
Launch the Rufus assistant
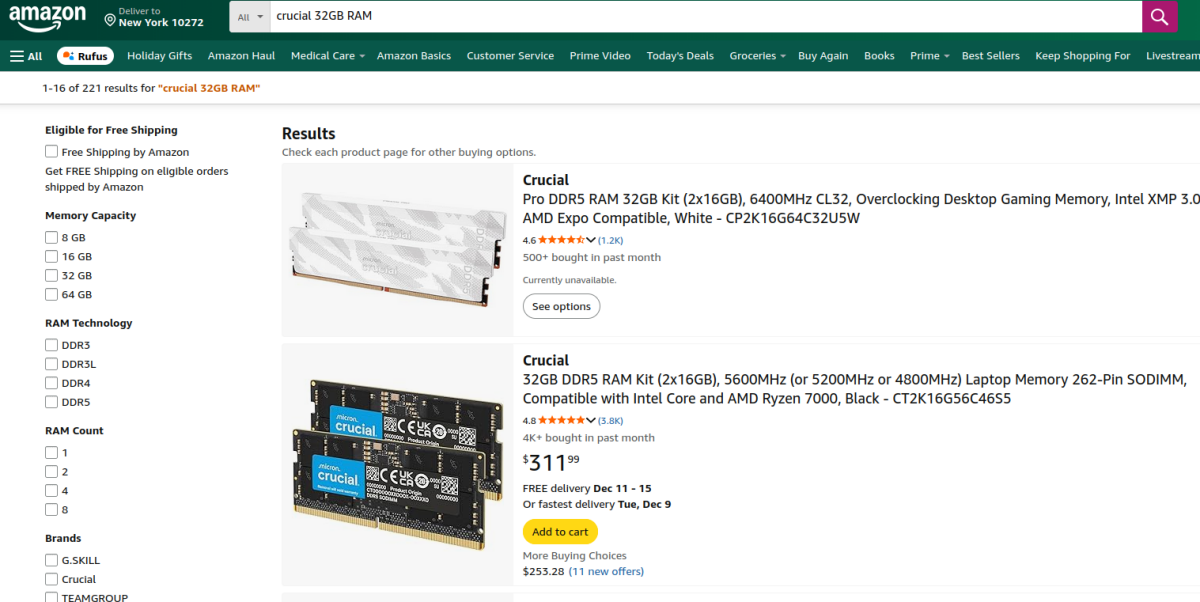85,56
